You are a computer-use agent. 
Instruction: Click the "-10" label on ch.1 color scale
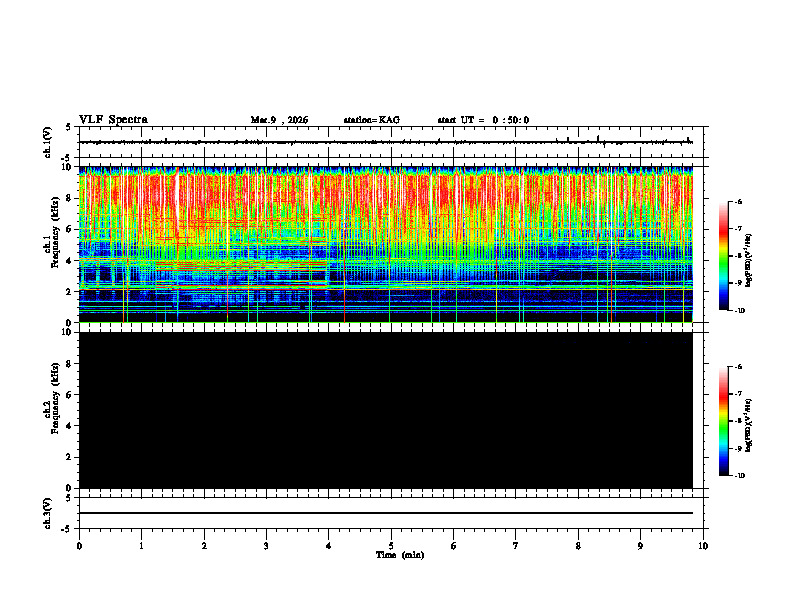click(739, 311)
